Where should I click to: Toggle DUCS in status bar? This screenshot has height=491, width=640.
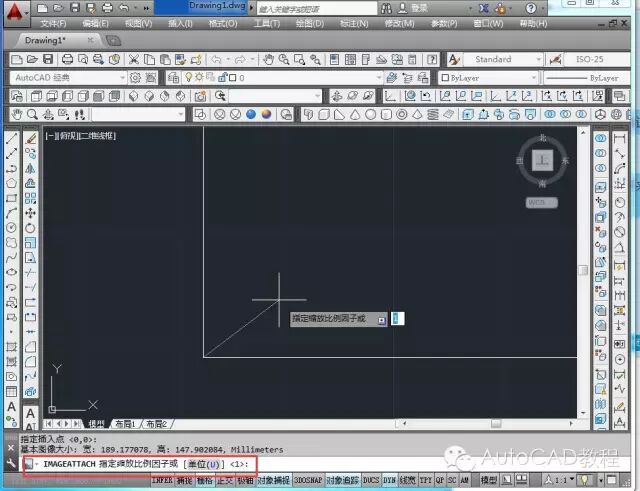point(371,480)
